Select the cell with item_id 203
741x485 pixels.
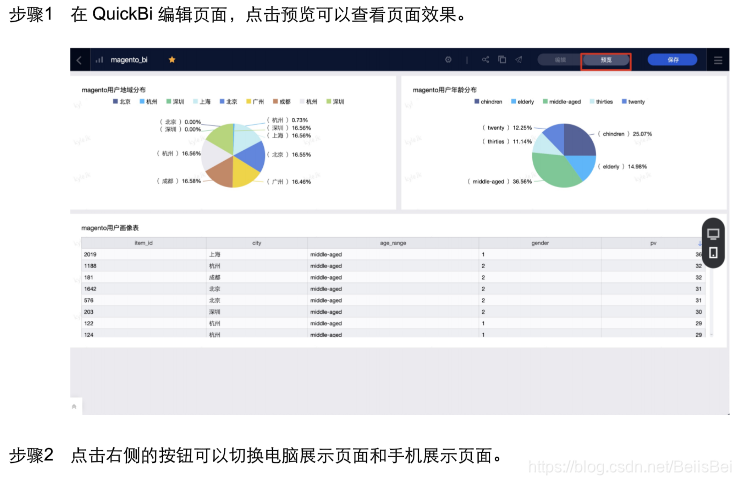click(x=144, y=312)
